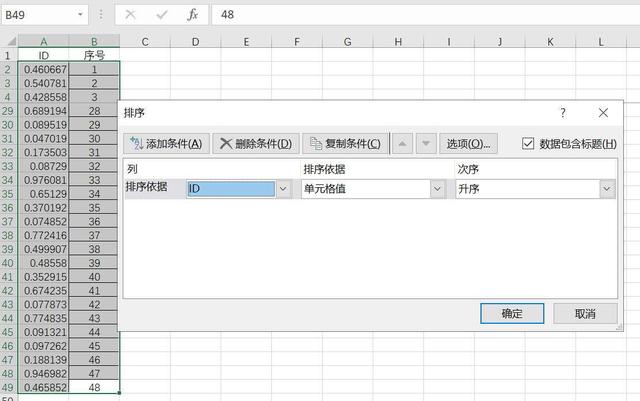Image resolution: width=640 pixels, height=401 pixels.
Task: Click cell with value 0.772416
Action: [x=44, y=235]
